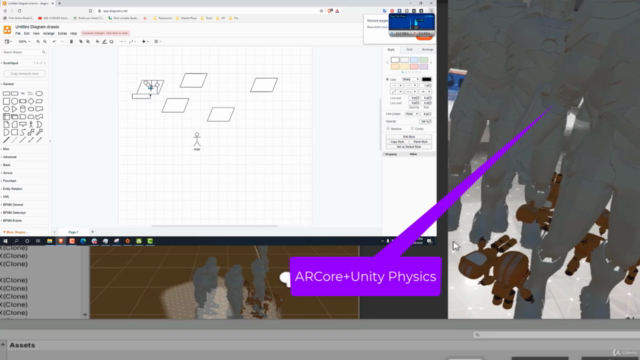This screenshot has height=360, width=640.
Task: Switch to the Text tab in format panel
Action: (409, 49)
